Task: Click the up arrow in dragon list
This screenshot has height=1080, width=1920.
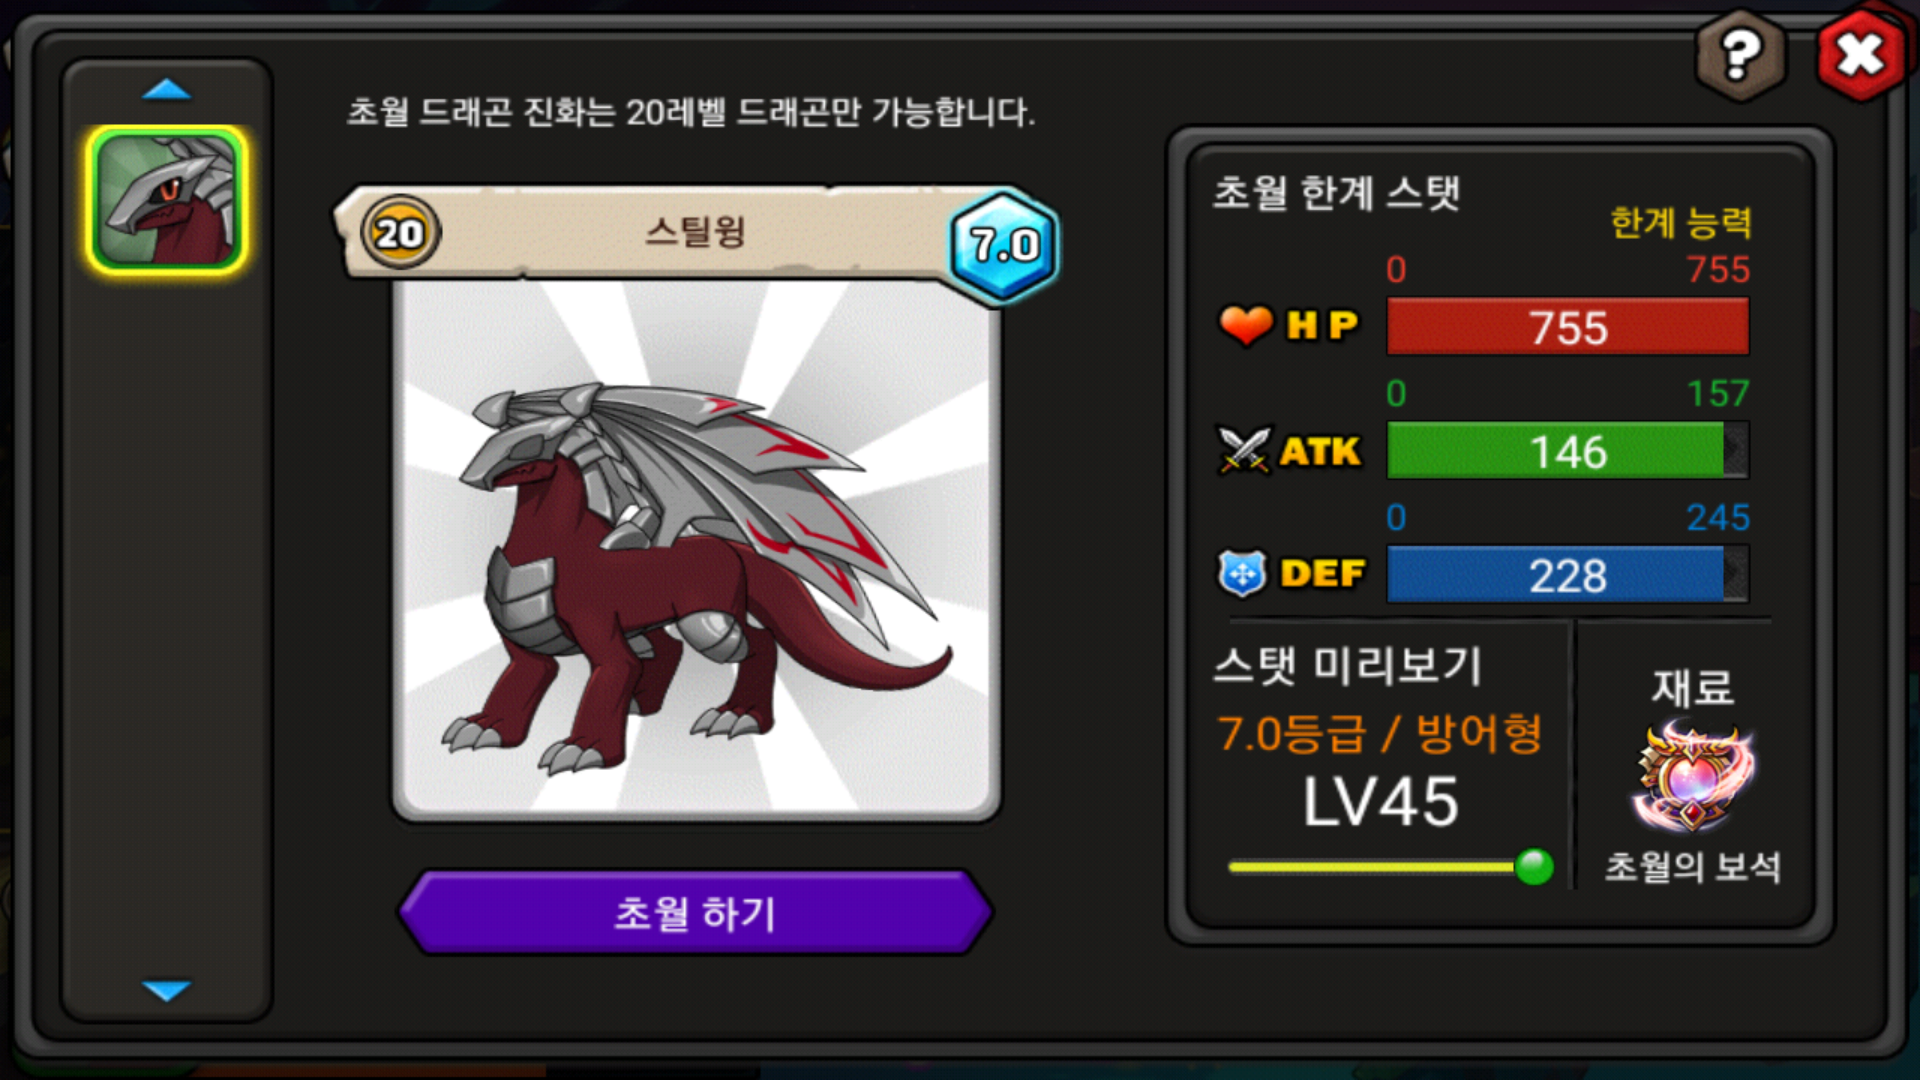Action: click(x=166, y=90)
